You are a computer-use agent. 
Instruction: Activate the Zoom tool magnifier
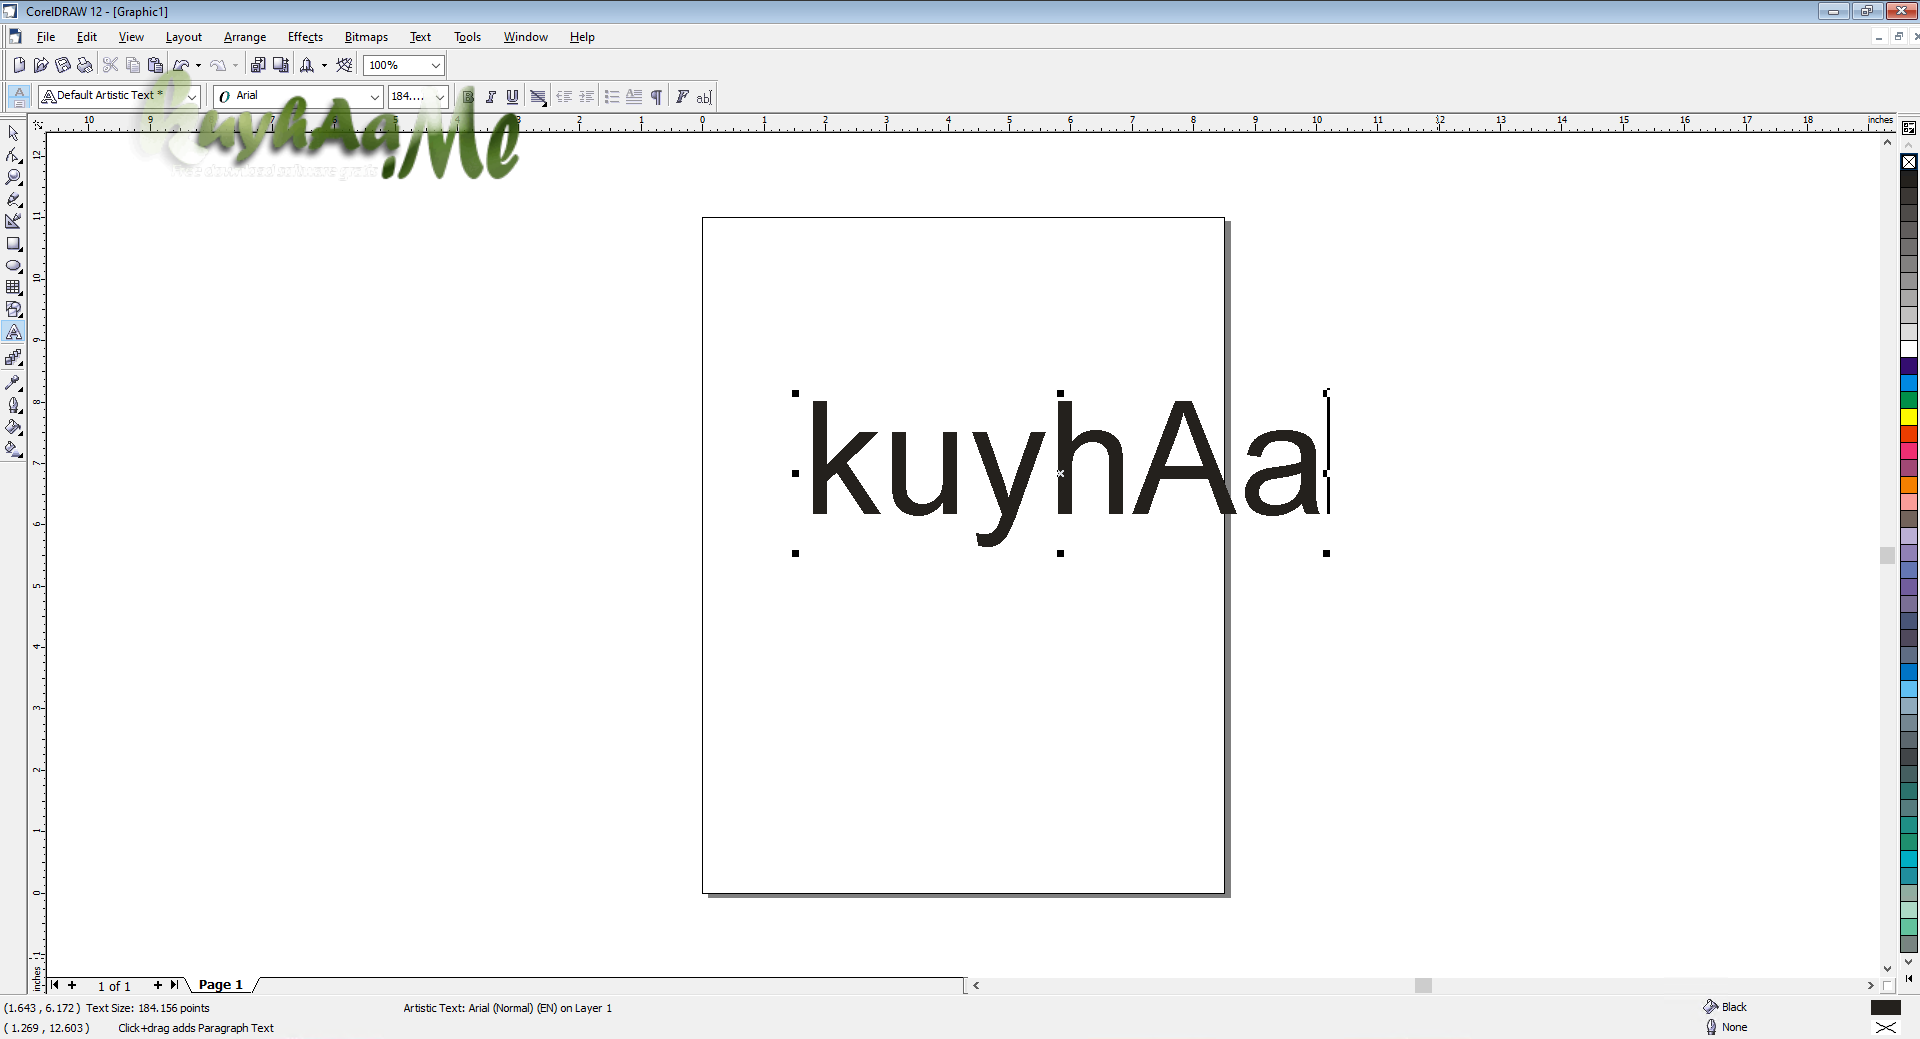[x=13, y=177]
